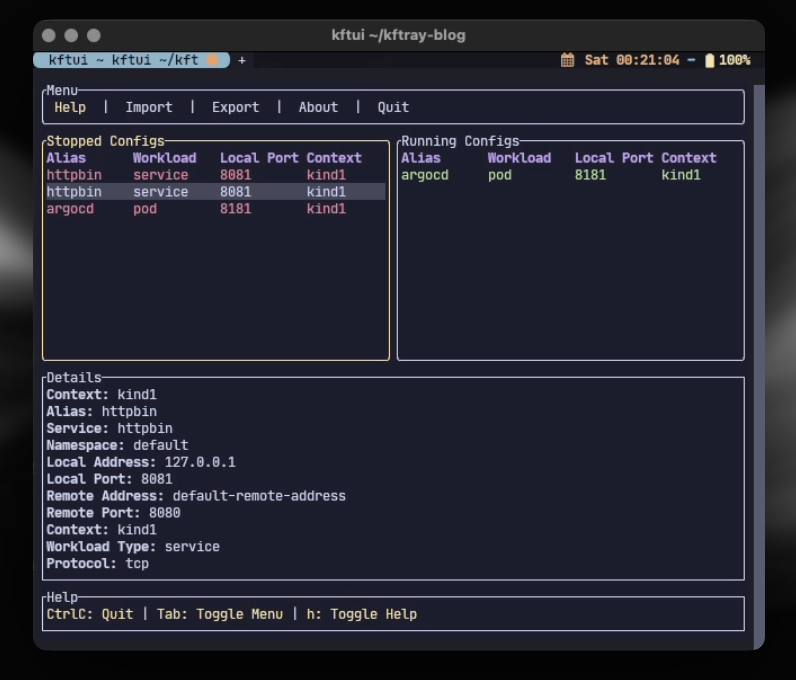
Task: Click Remote Address default-remote-address line
Action: tap(196, 496)
